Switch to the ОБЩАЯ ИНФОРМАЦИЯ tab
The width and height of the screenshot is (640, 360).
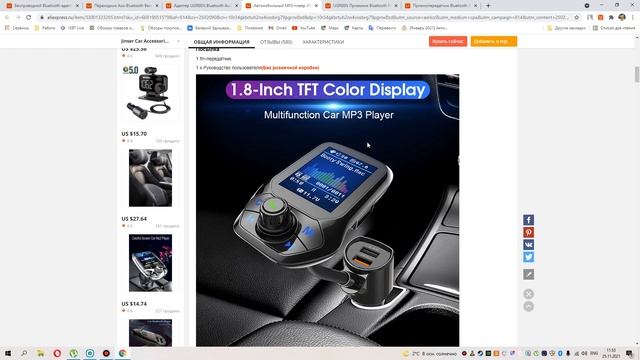(221, 42)
